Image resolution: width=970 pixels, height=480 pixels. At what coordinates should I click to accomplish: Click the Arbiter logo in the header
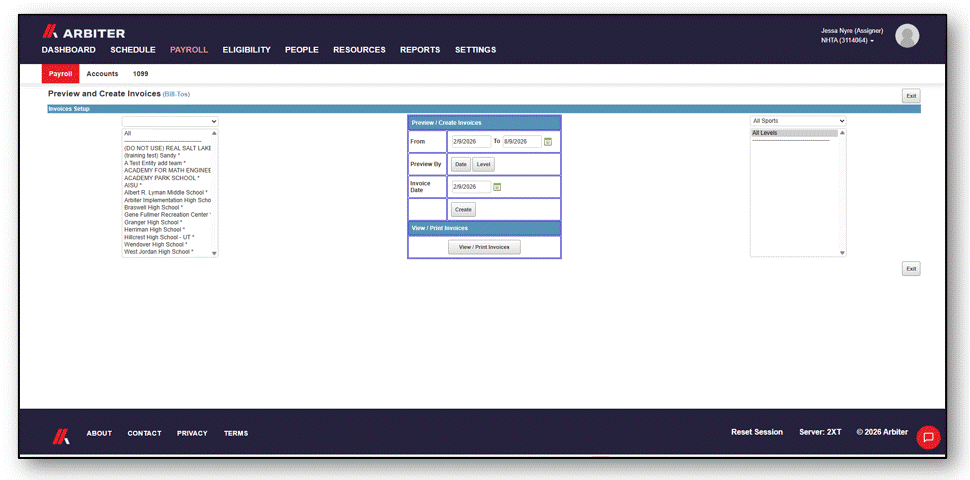pos(84,32)
